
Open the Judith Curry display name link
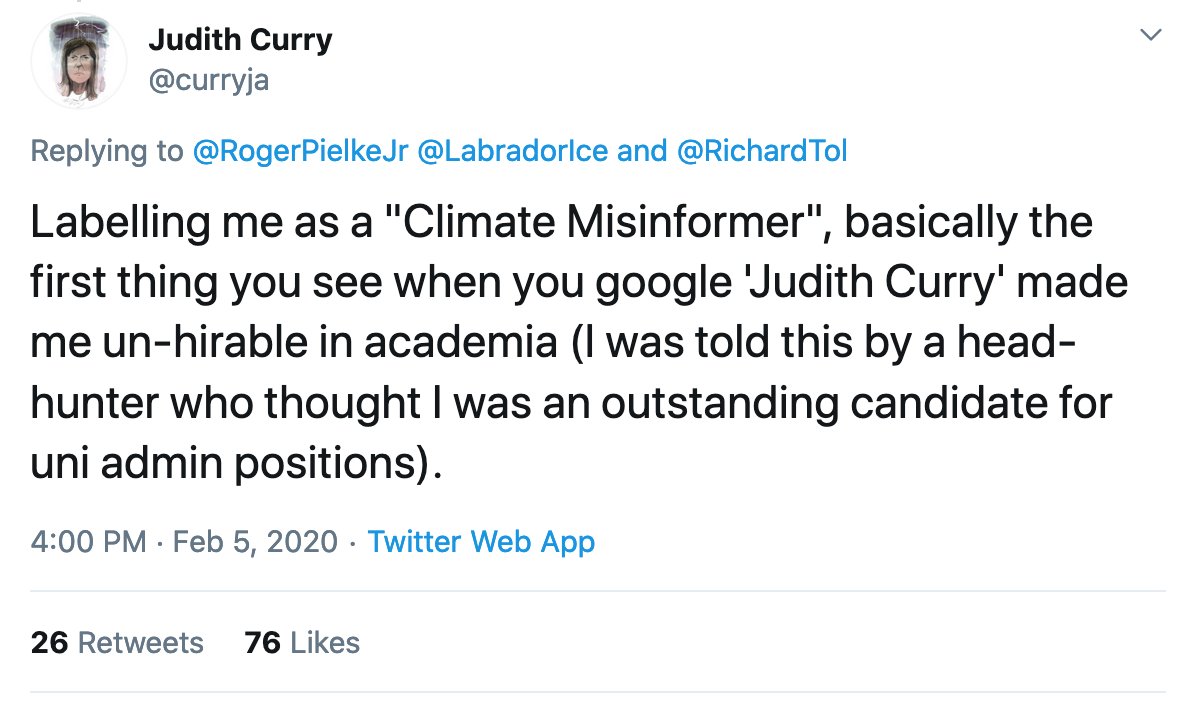pyautogui.click(x=240, y=40)
